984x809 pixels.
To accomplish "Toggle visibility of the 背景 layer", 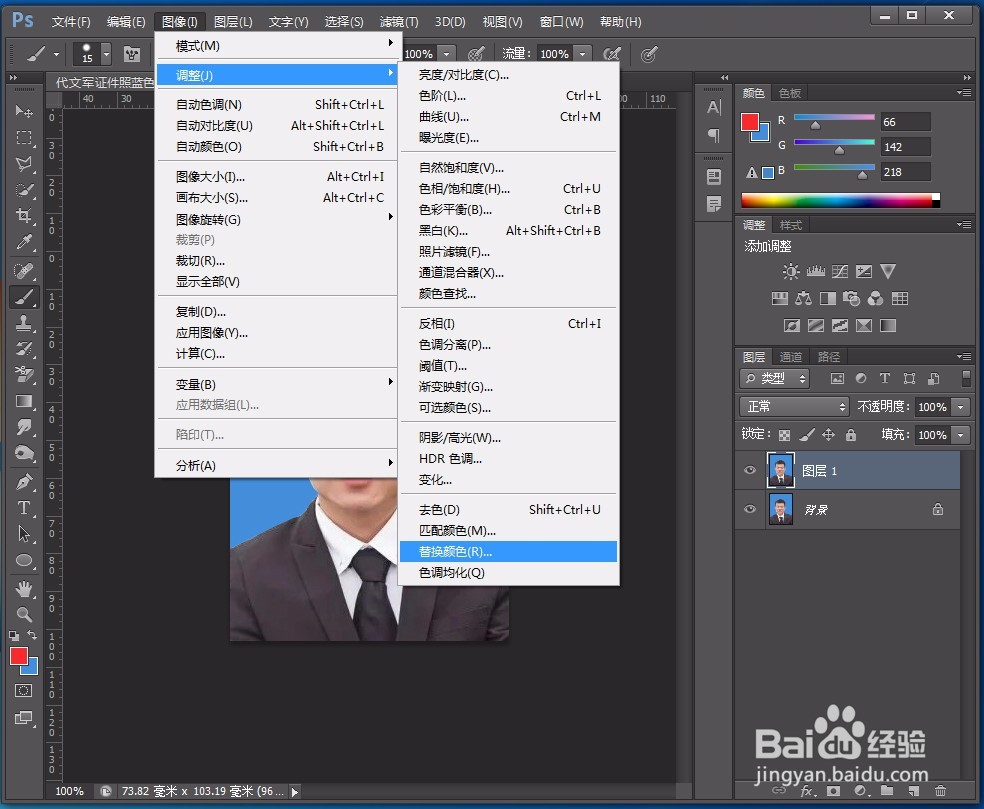I will [750, 508].
